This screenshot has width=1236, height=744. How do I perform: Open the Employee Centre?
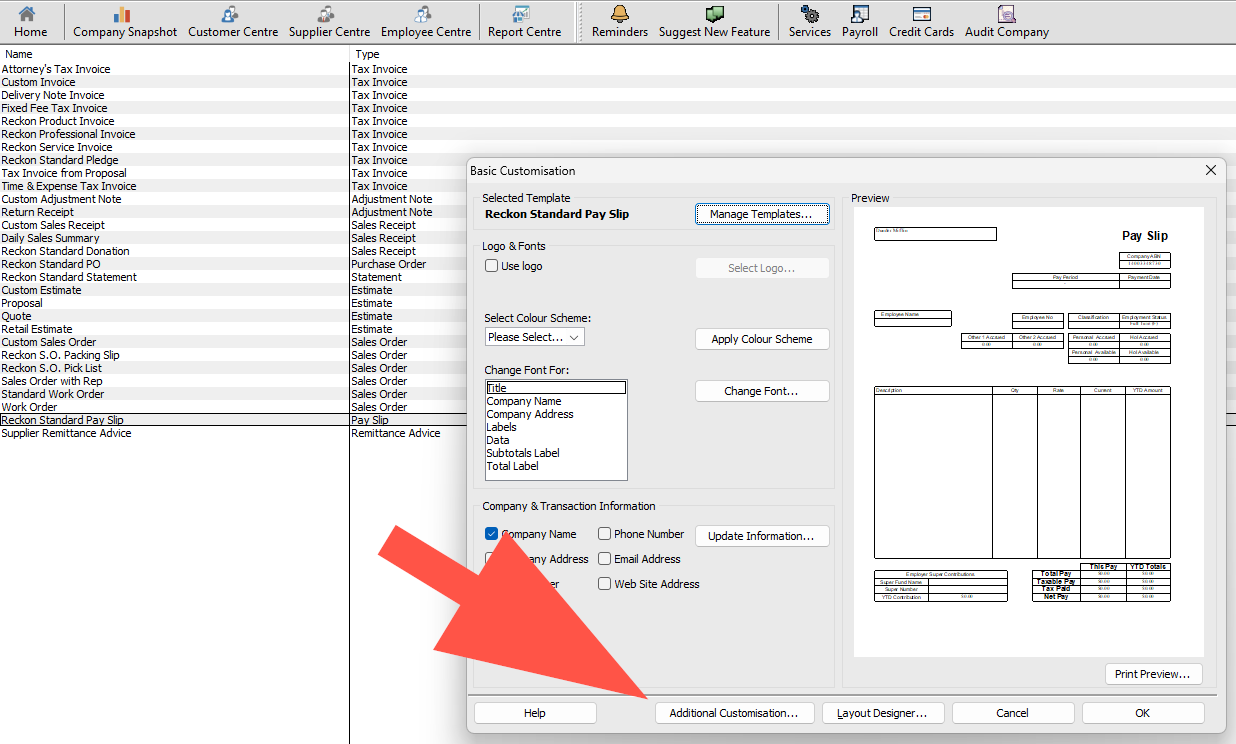(x=426, y=21)
